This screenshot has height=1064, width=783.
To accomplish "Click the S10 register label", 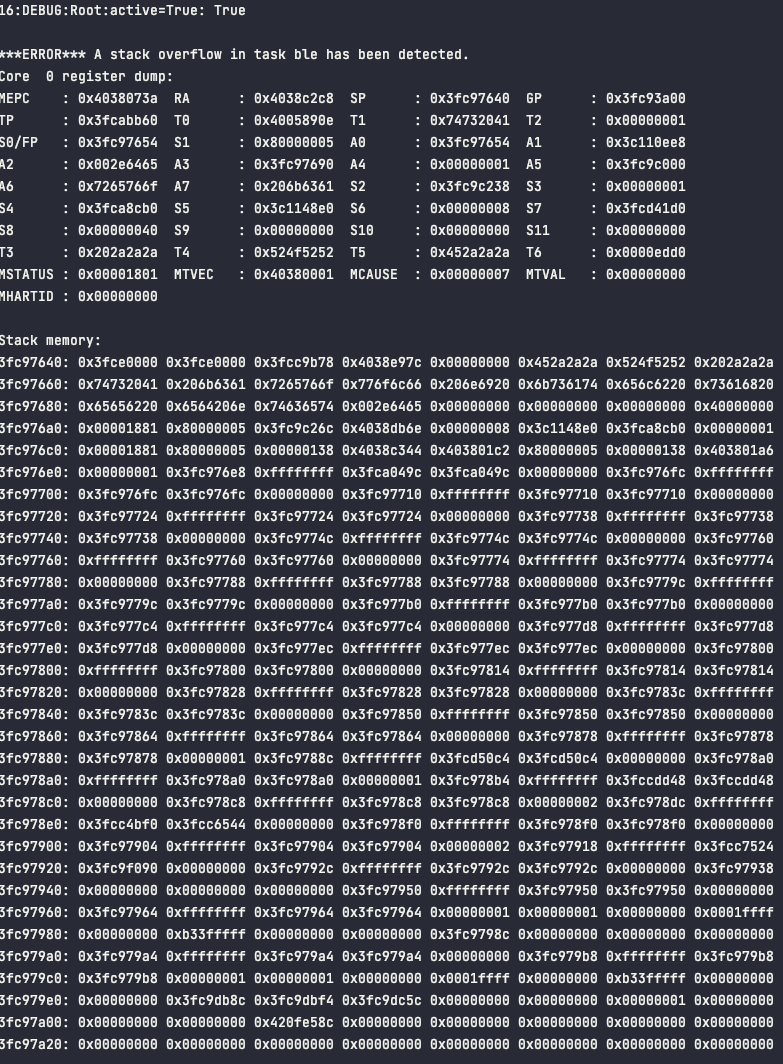I will coord(362,231).
